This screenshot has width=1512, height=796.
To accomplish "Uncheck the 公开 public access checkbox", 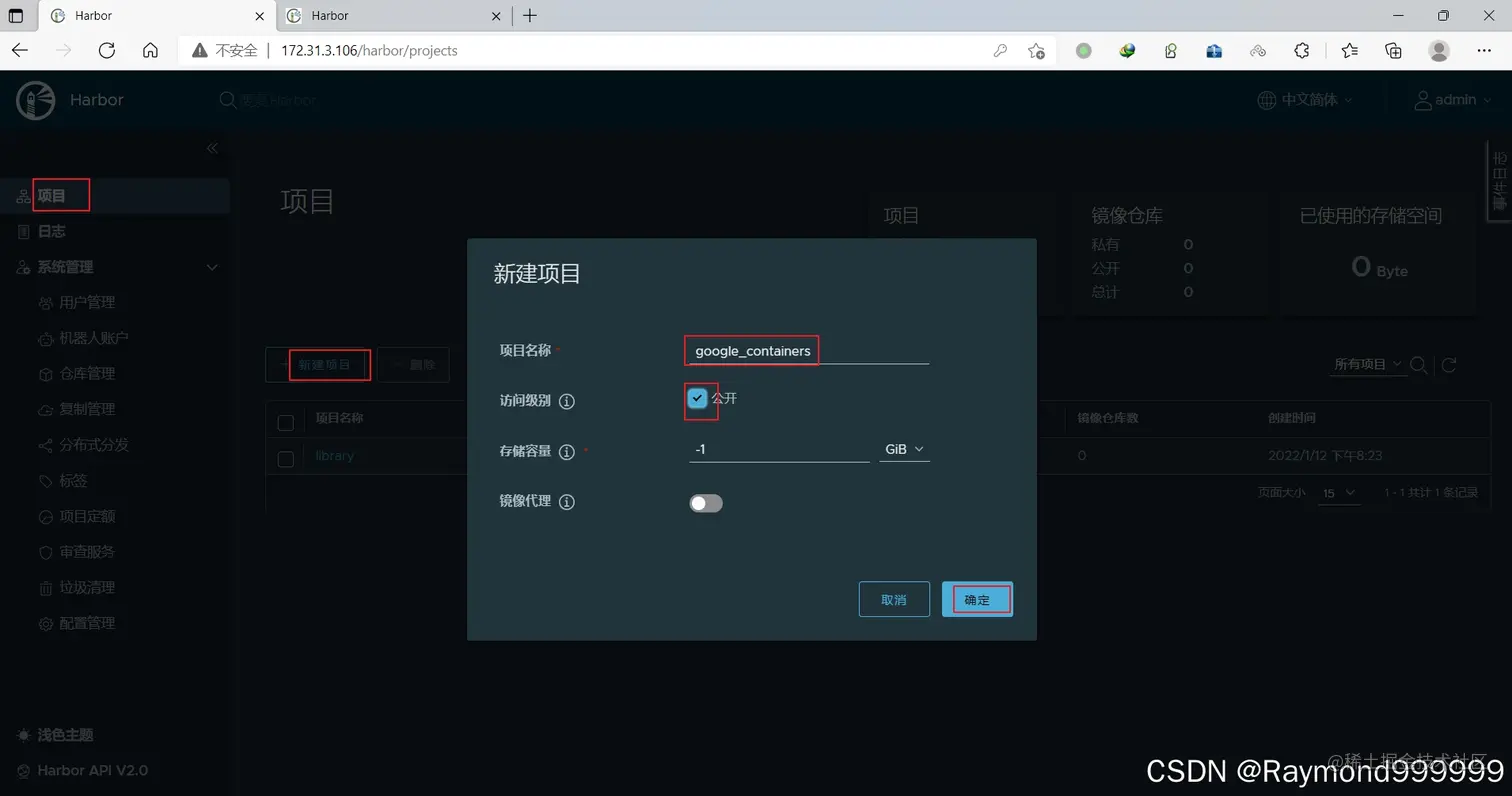I will coord(697,398).
